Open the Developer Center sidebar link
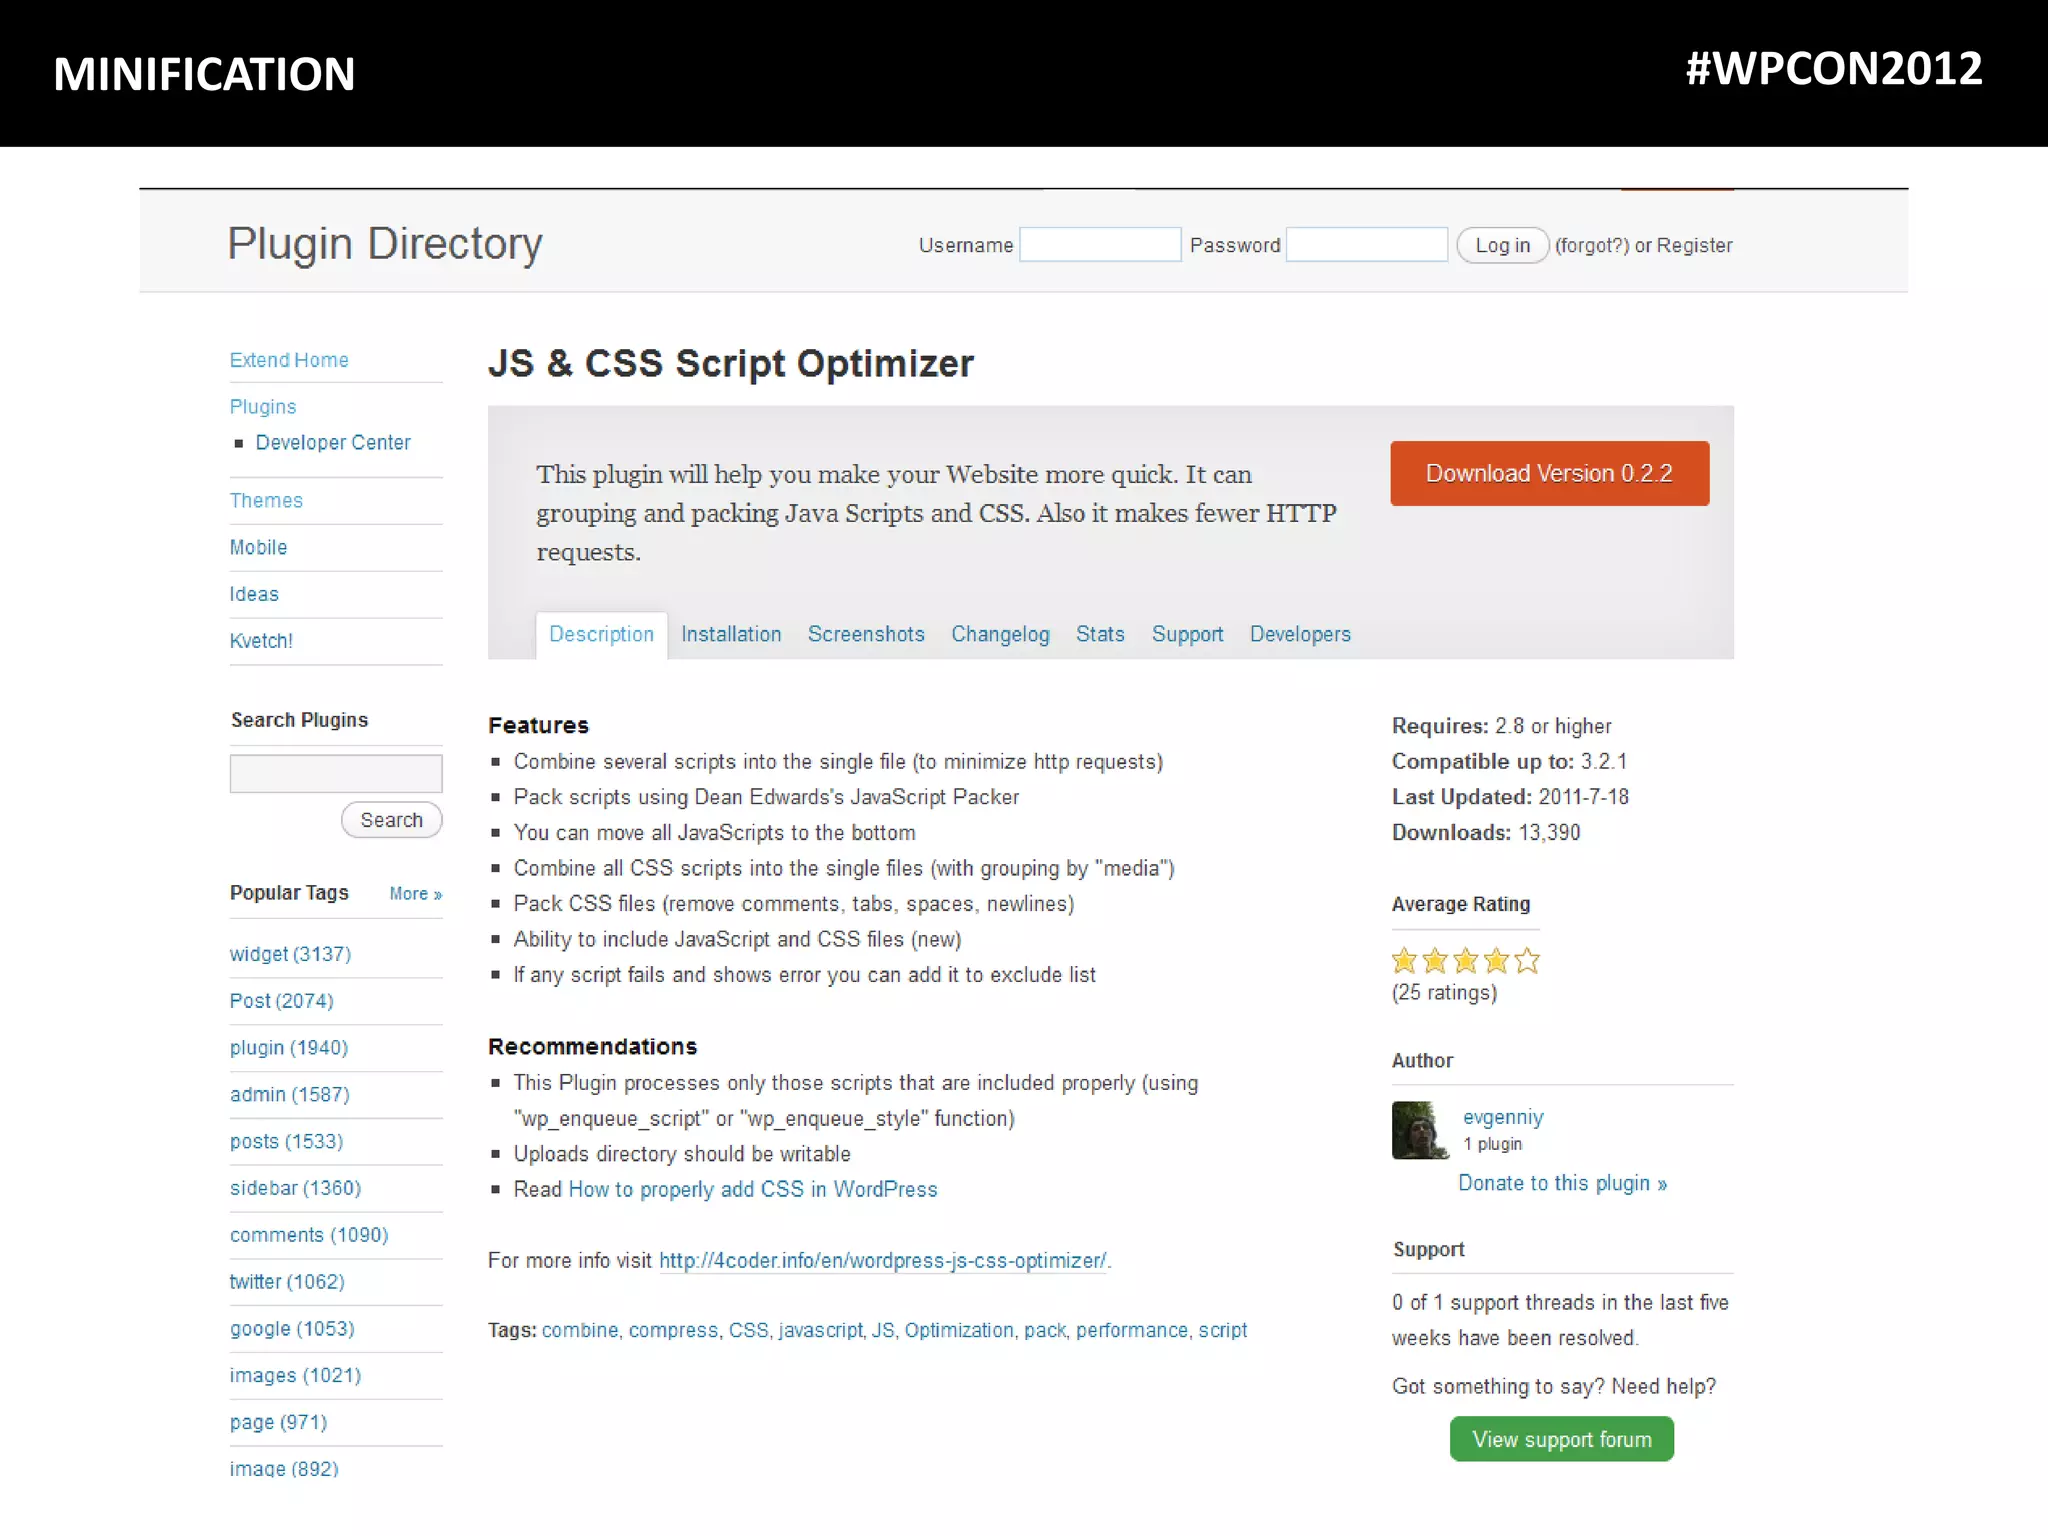Screen dimensions: 2048x1536 point(333,442)
